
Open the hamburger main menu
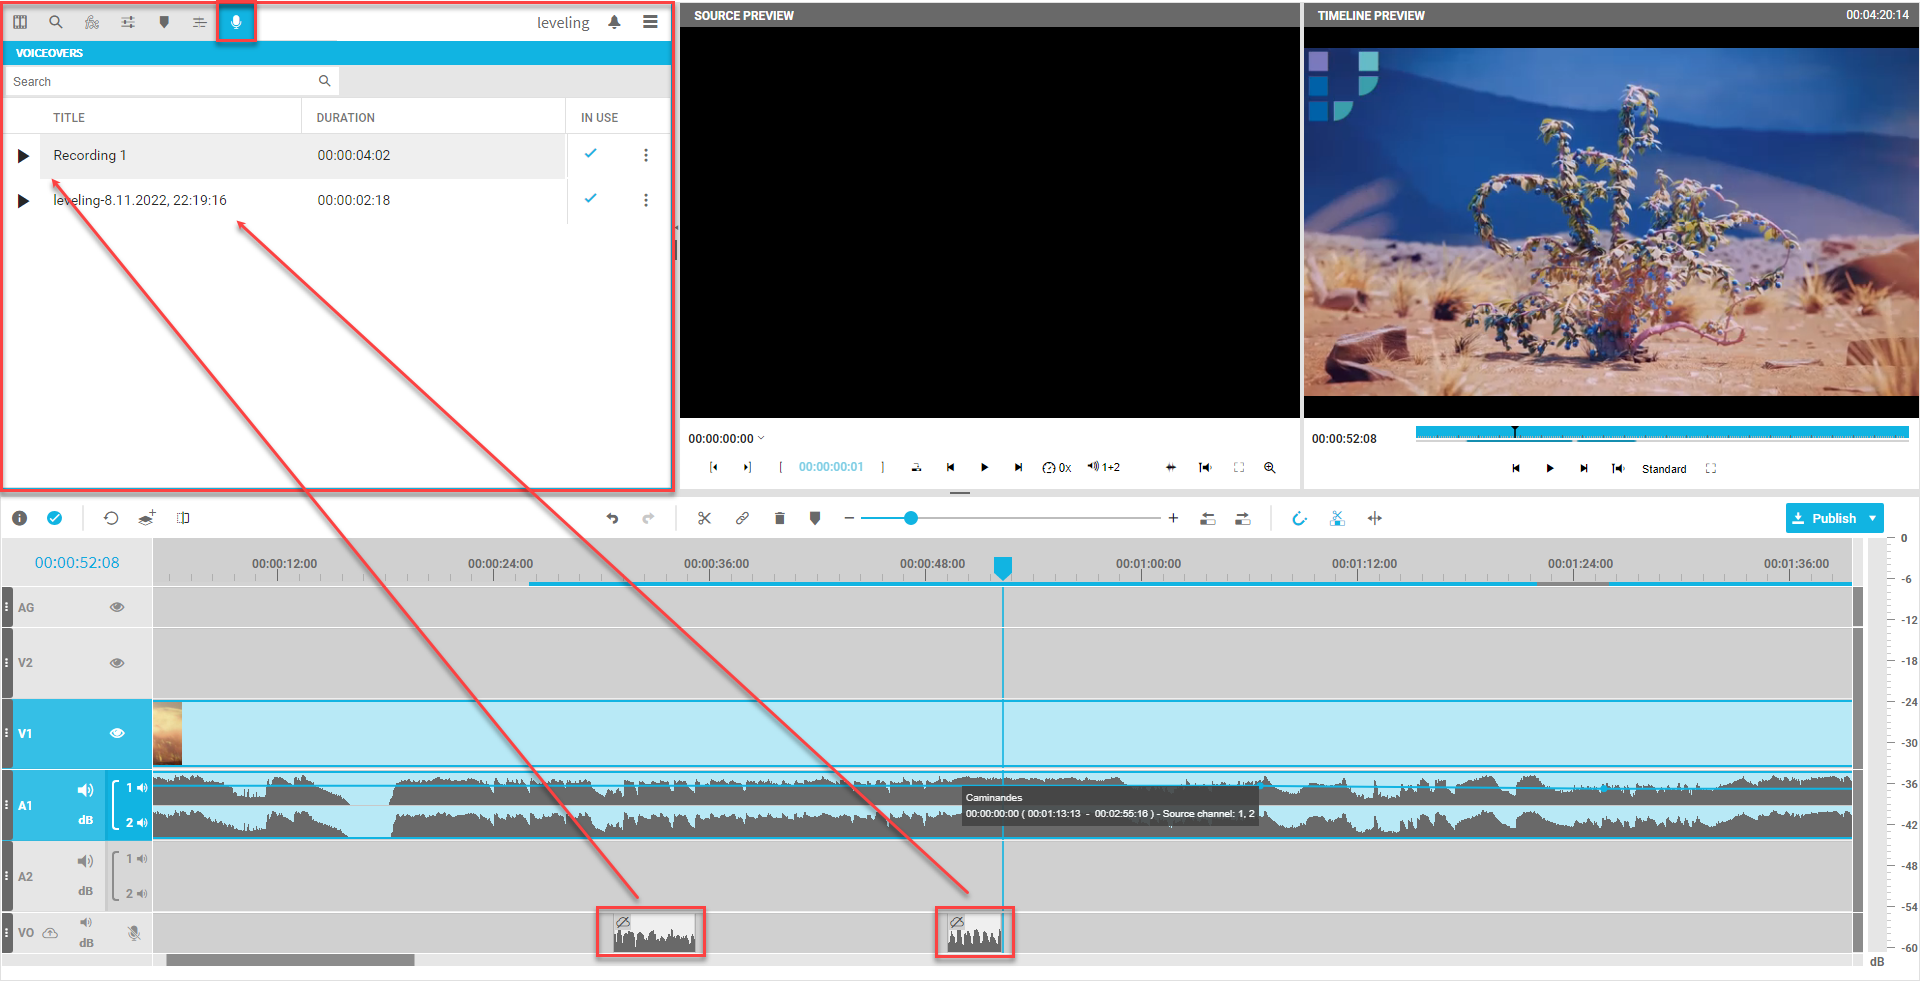point(650,22)
